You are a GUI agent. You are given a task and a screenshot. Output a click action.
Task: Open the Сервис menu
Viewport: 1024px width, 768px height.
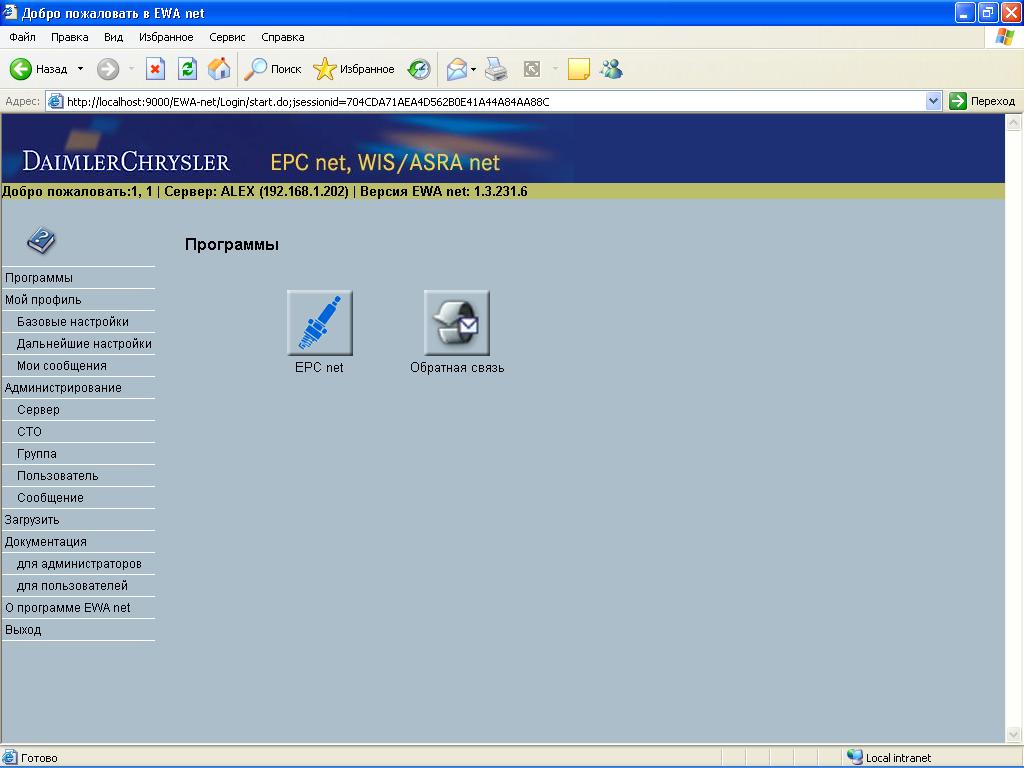pyautogui.click(x=227, y=37)
